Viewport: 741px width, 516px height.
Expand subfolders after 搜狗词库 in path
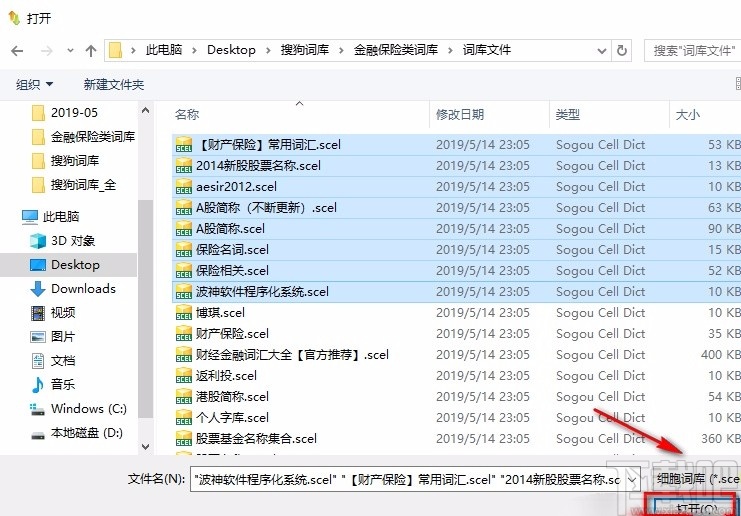pos(341,50)
